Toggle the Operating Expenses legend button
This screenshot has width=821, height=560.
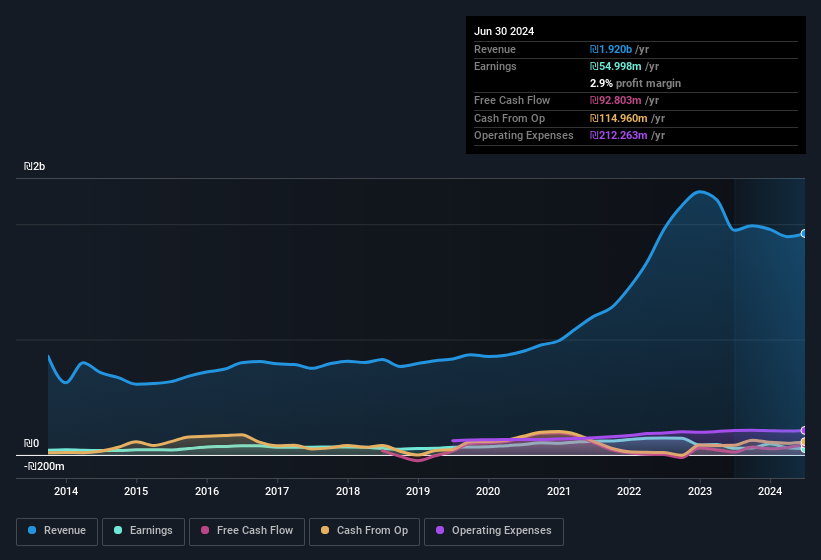pos(493,531)
